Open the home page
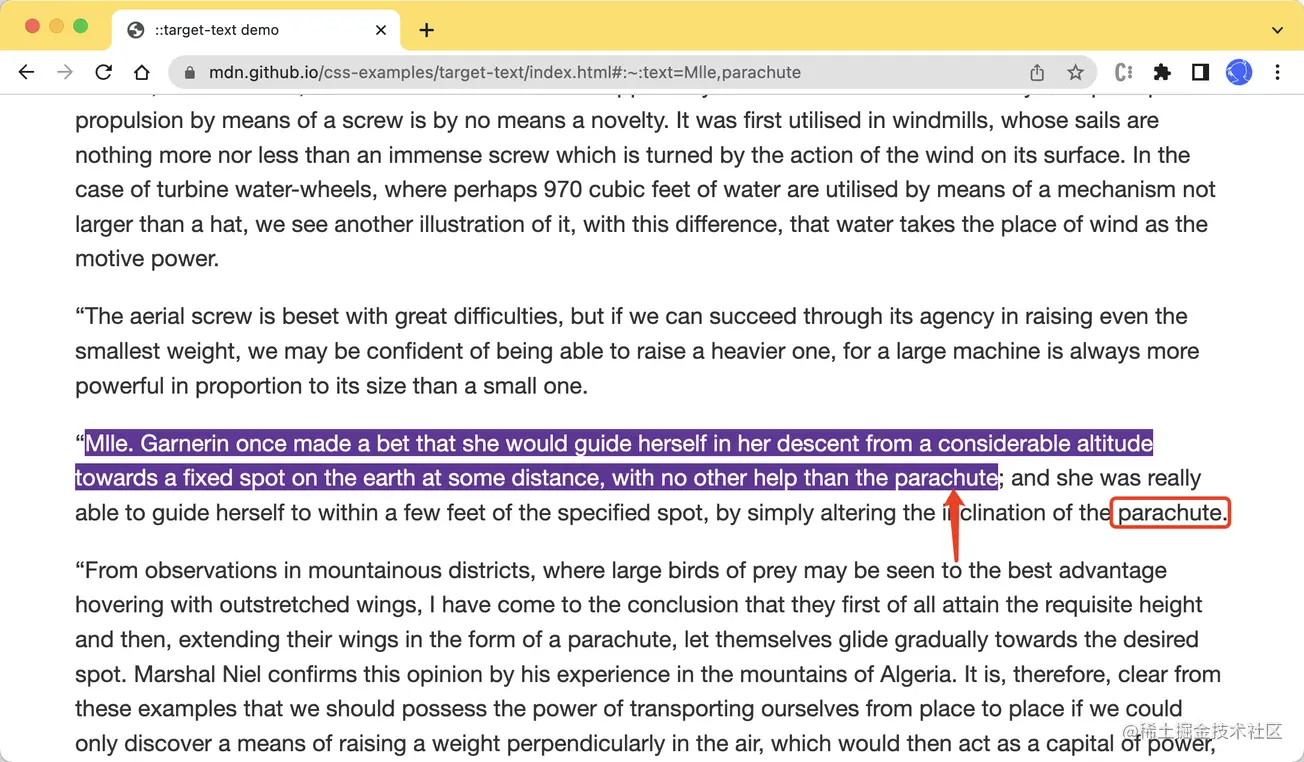 [x=142, y=72]
